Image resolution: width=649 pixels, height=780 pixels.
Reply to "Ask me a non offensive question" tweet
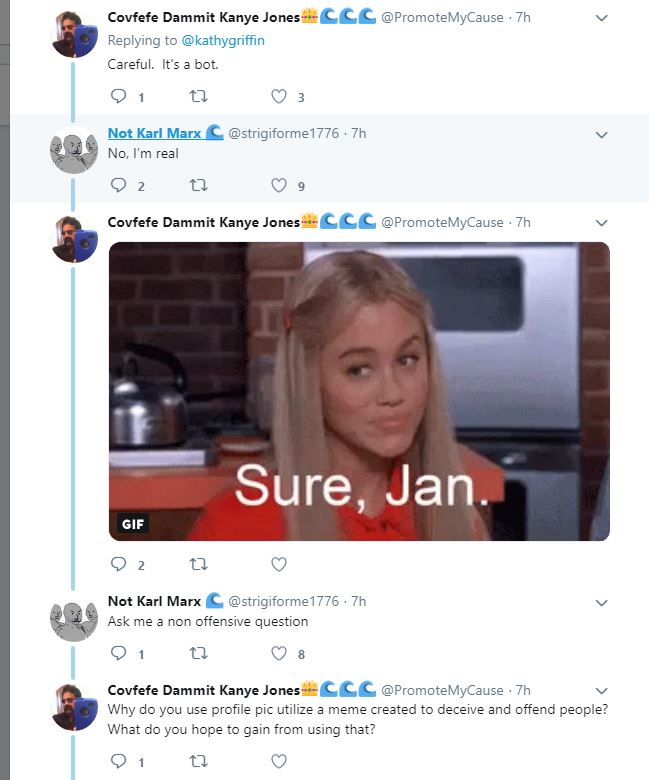point(118,654)
